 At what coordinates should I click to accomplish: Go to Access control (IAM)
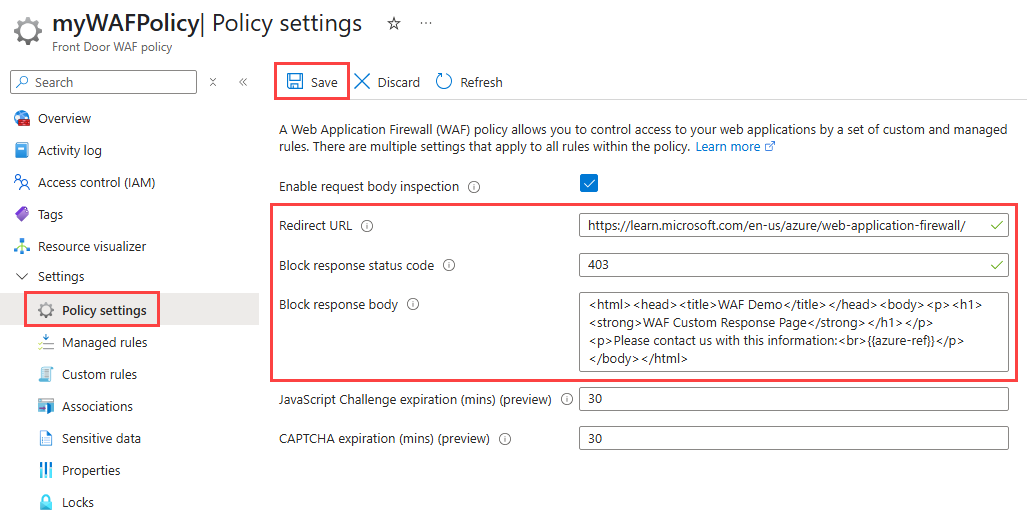(96, 182)
